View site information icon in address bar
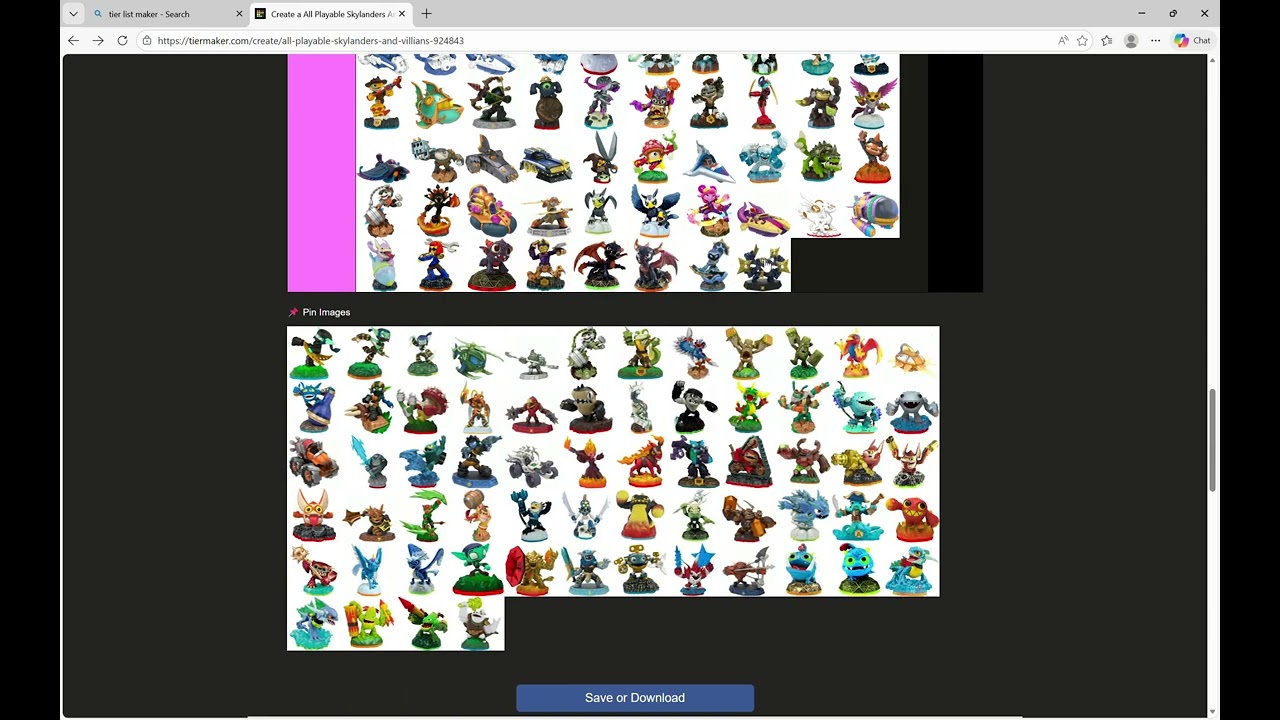 click(x=146, y=41)
